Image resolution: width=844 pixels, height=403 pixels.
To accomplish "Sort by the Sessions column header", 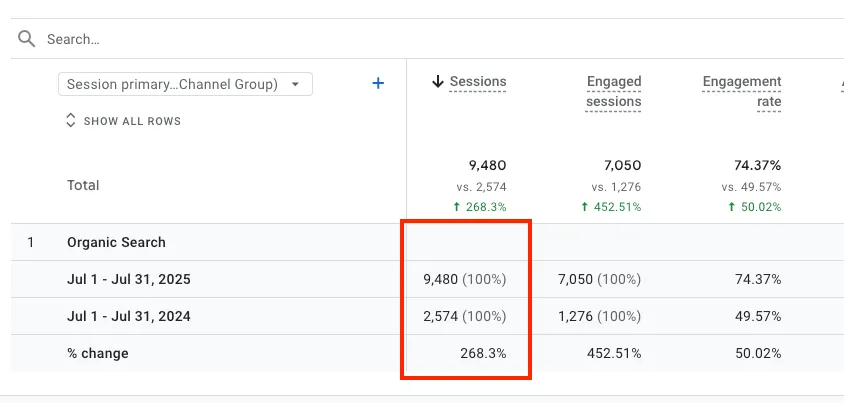I will coord(477,82).
